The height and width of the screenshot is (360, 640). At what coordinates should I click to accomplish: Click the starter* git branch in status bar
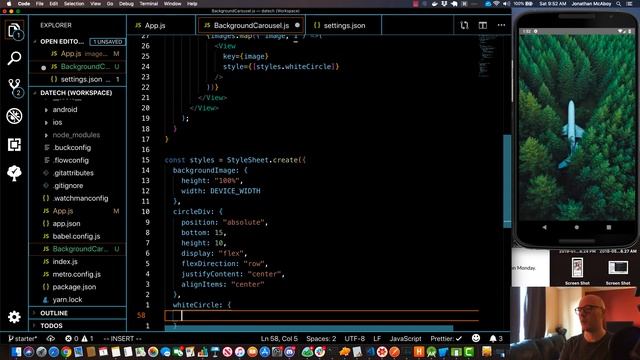tap(23, 338)
